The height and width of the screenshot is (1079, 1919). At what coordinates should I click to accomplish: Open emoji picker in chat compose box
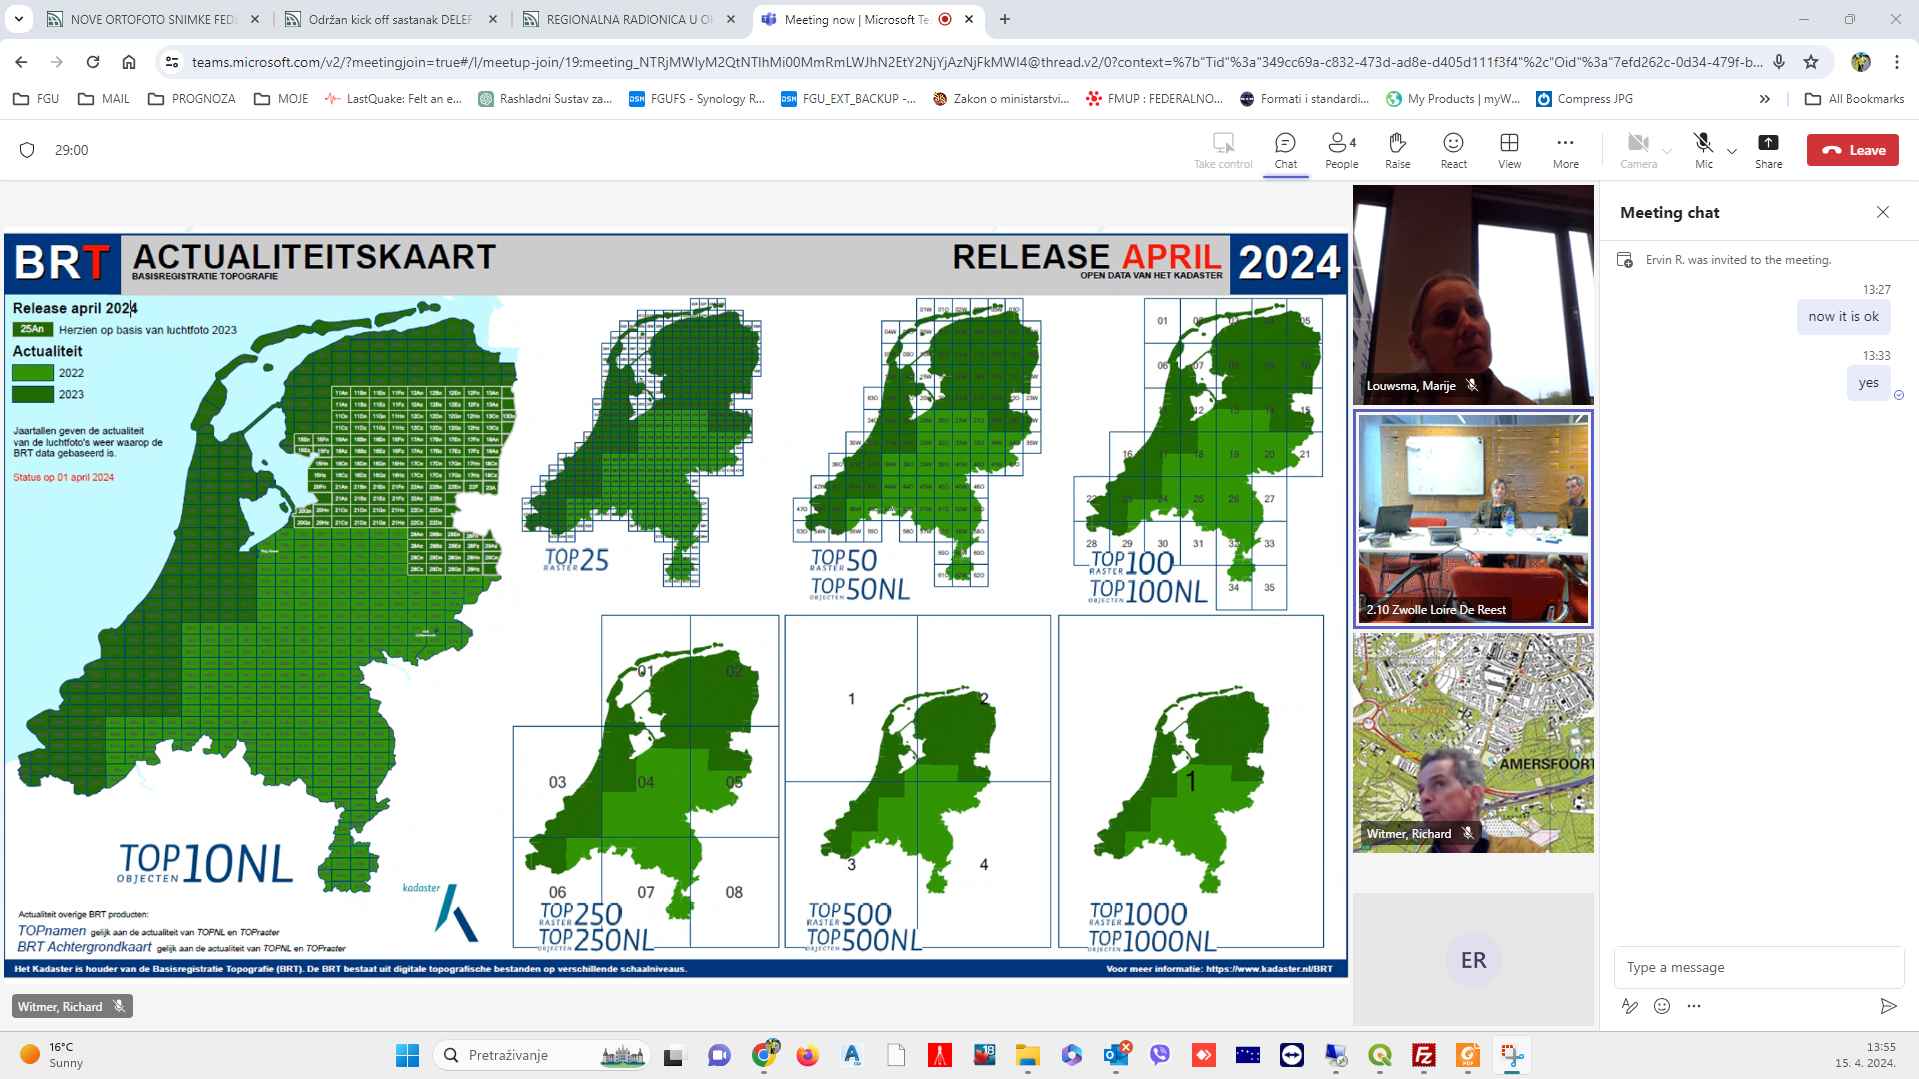point(1662,1006)
